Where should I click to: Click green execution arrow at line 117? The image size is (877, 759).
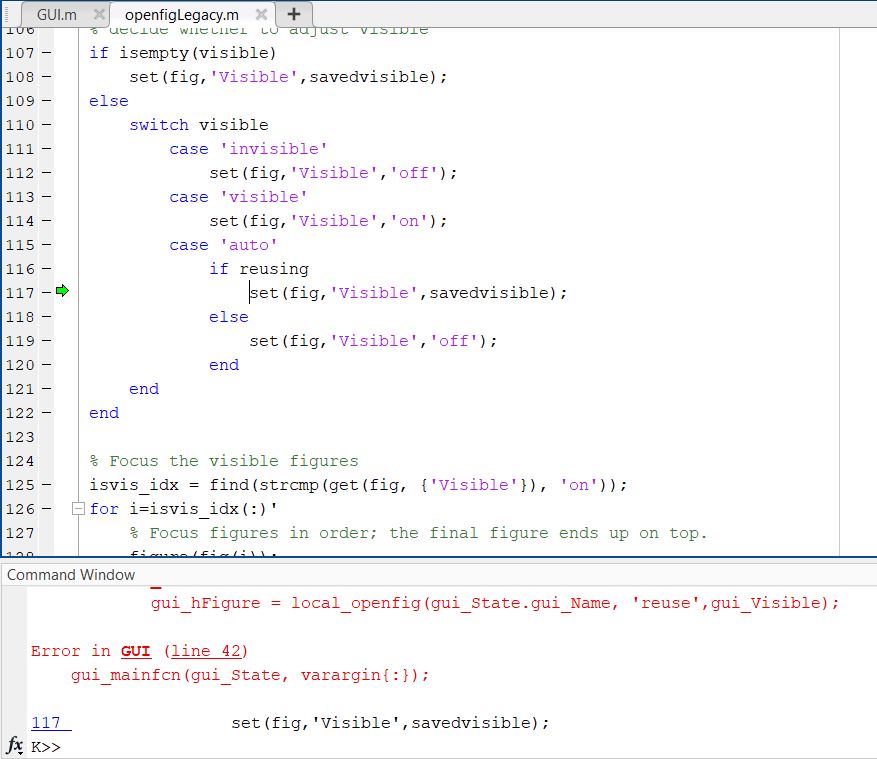pos(63,292)
